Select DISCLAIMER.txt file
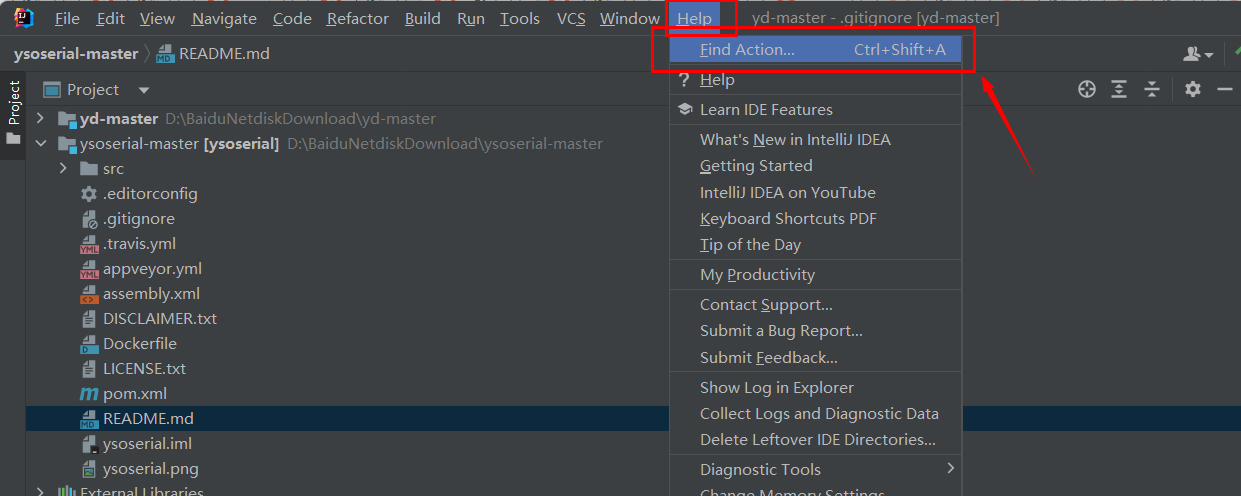Image resolution: width=1241 pixels, height=496 pixels. (160, 319)
